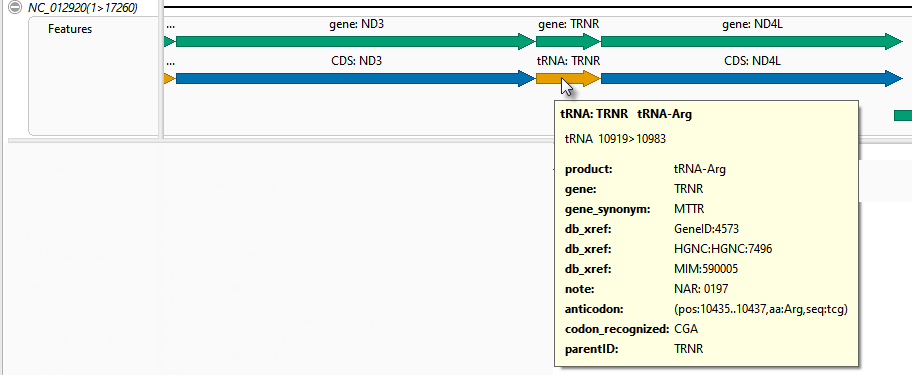
Task: Click the tRNA 10919>10983 position text
Action: [x=615, y=139]
